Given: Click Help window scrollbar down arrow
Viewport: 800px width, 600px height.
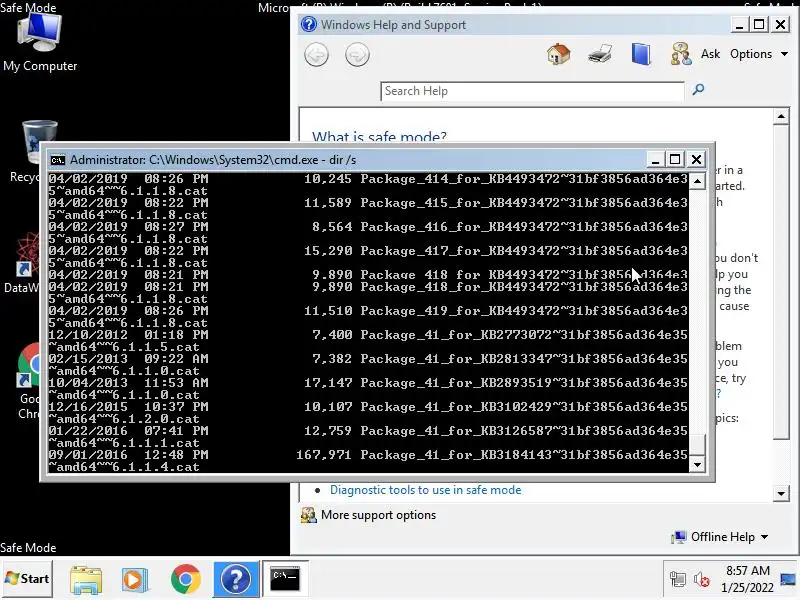Looking at the screenshot, I should click(781, 493).
